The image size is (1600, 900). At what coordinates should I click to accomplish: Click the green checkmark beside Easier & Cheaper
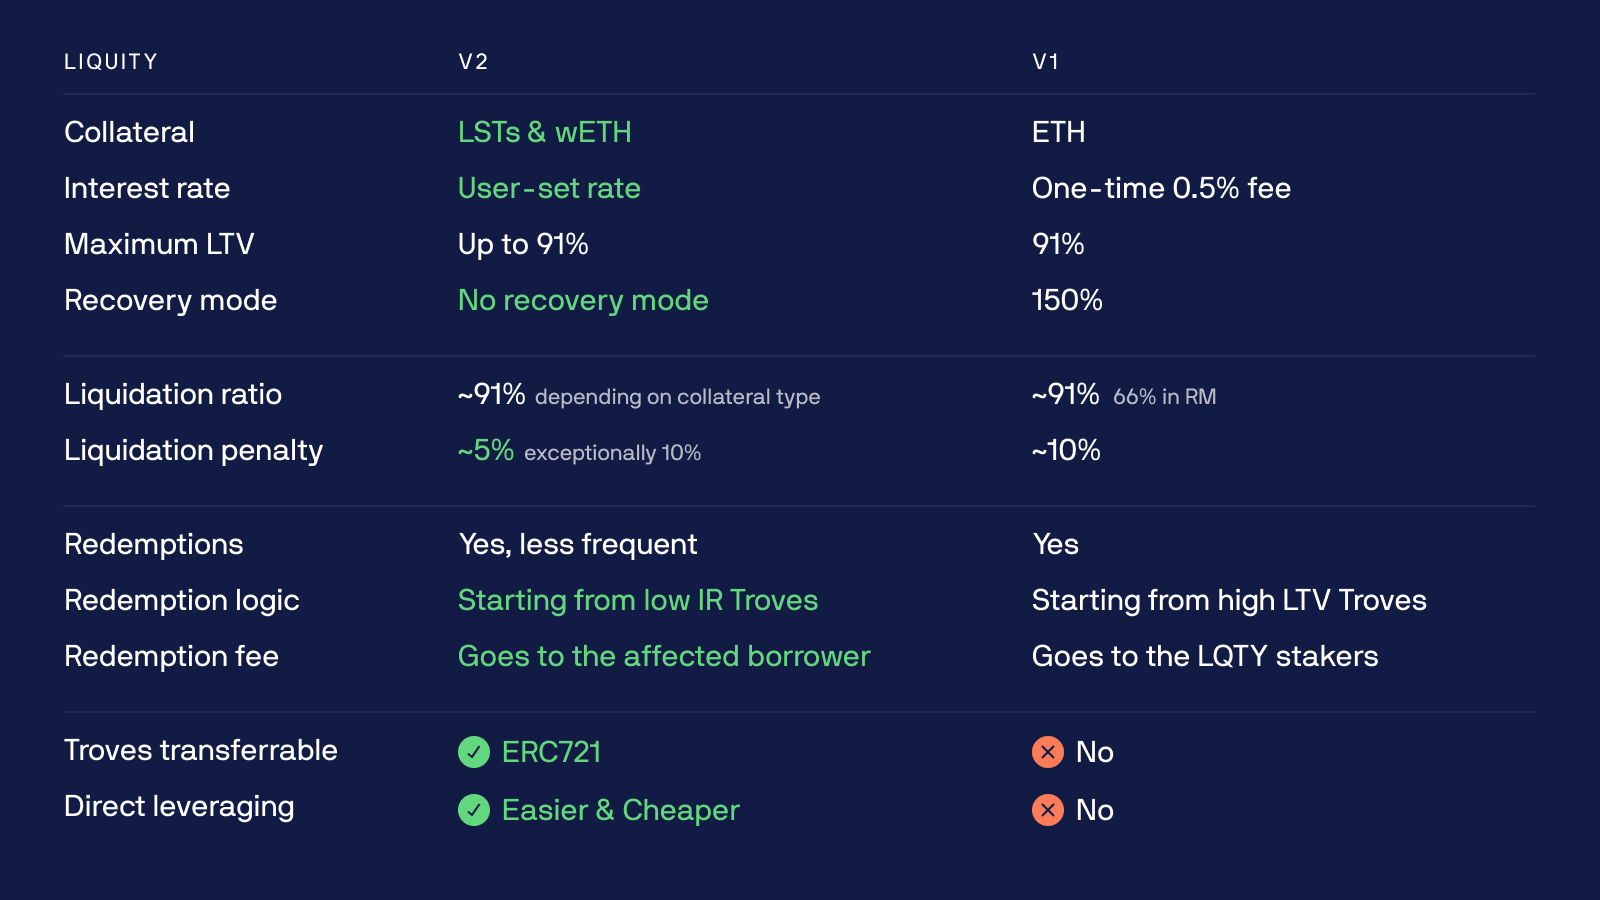click(x=474, y=810)
